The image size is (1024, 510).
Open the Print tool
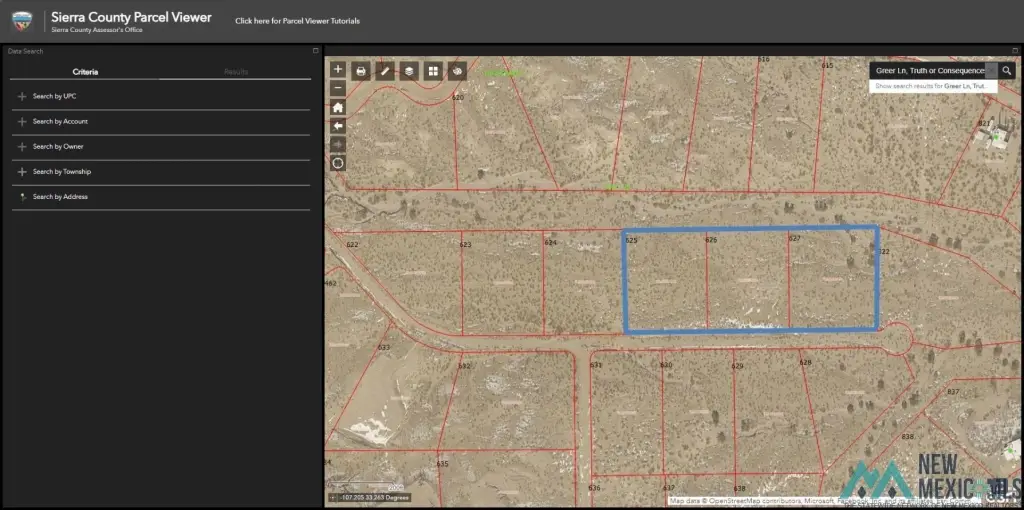[361, 71]
